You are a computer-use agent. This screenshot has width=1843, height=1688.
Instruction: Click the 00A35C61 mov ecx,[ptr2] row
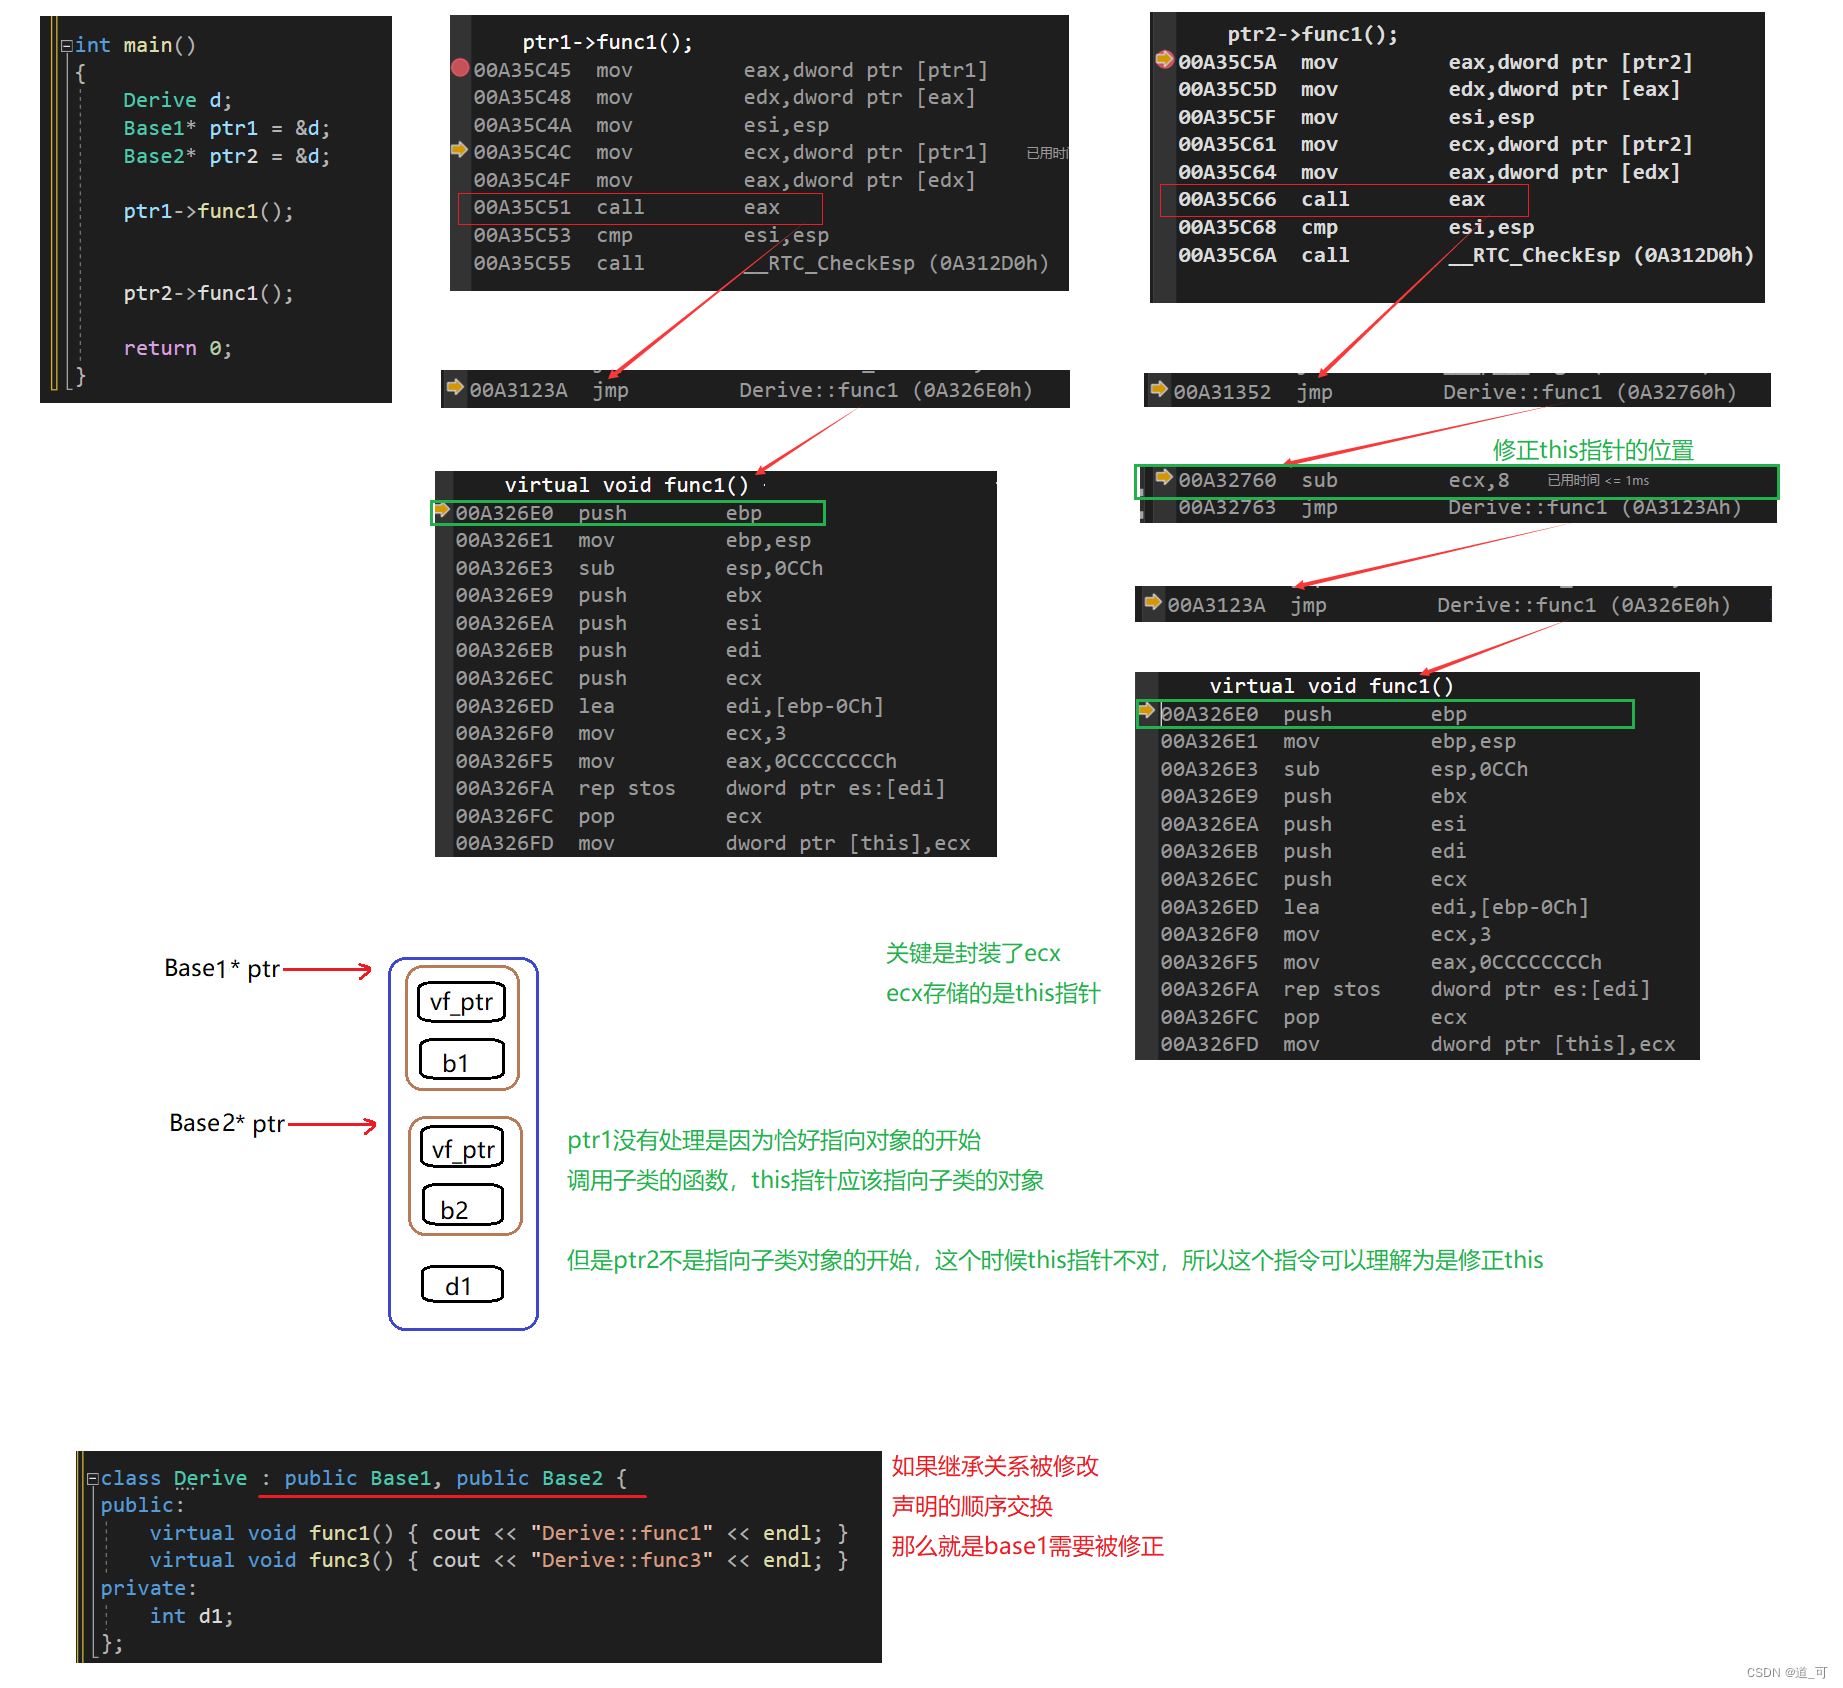(1435, 144)
